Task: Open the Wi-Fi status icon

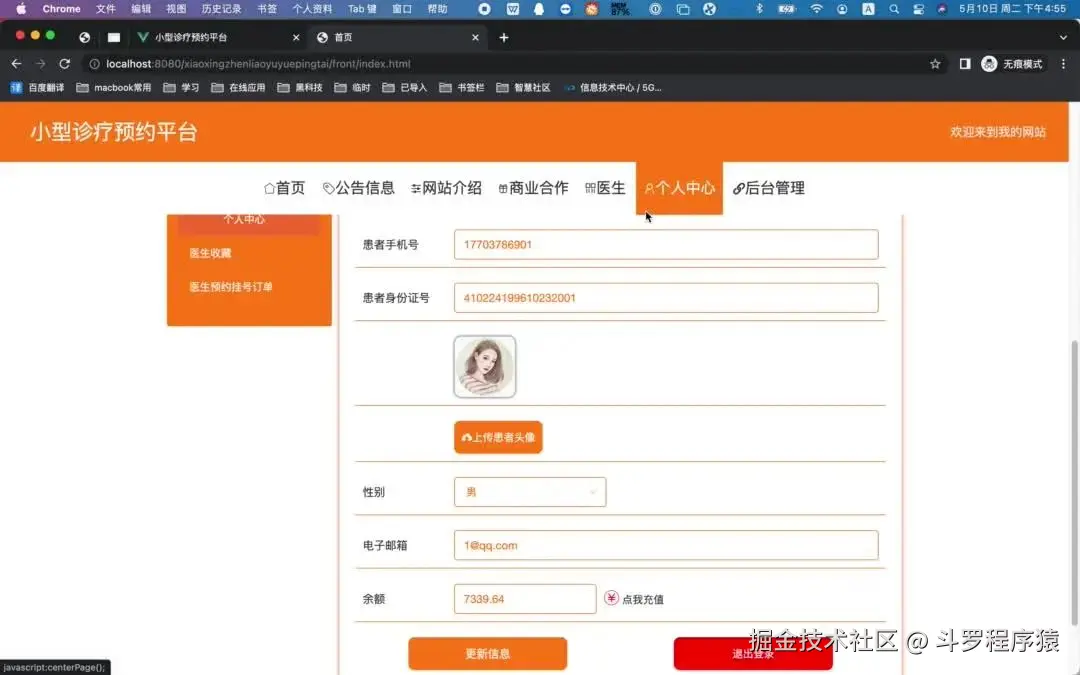Action: tap(816, 9)
